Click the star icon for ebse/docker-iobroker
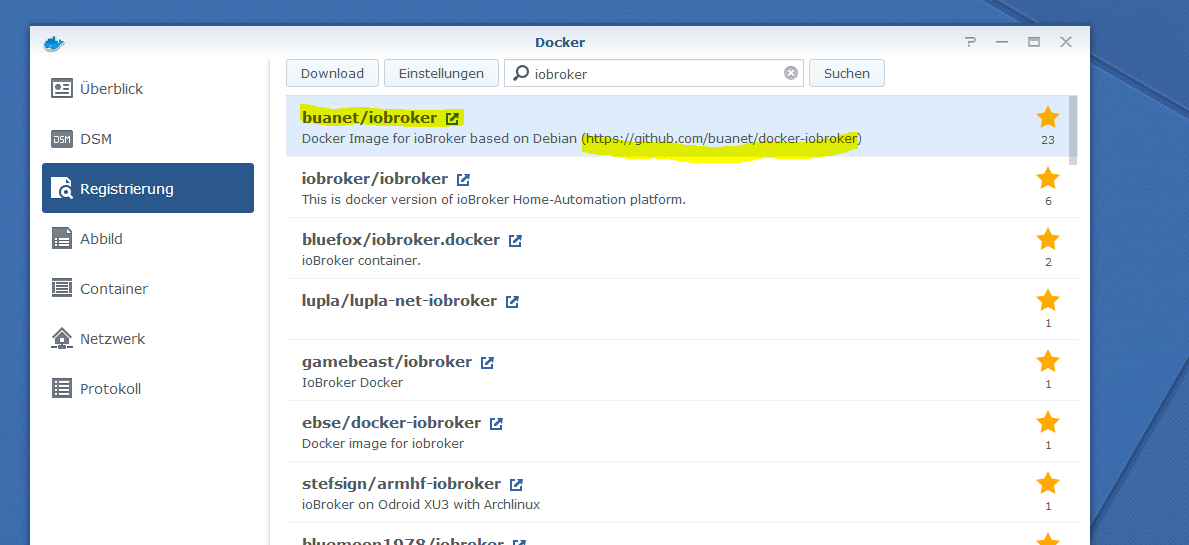 pyautogui.click(x=1048, y=421)
